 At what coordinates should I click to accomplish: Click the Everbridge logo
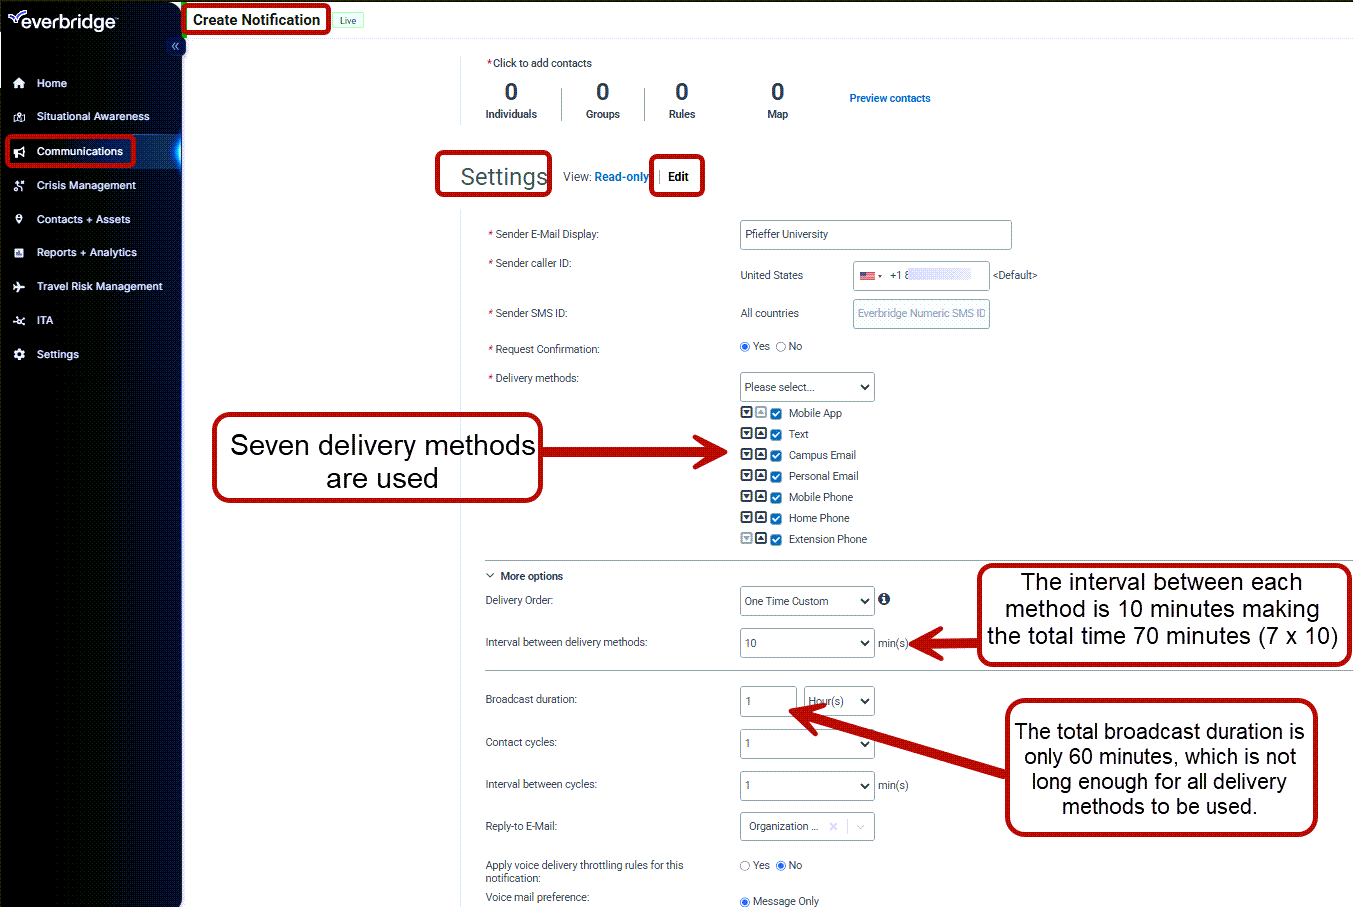pyautogui.click(x=63, y=20)
